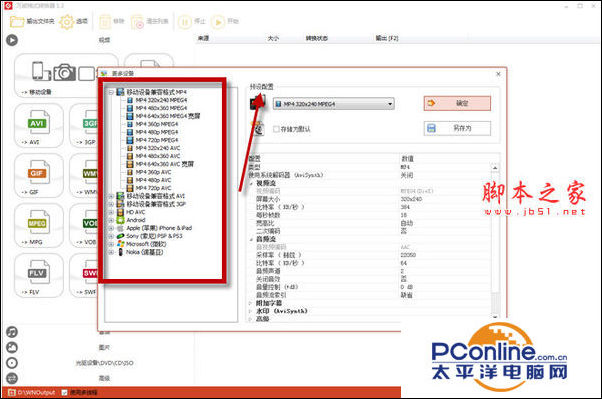602x399 pixels.
Task: Click the save as button in dialog
Action: [x=457, y=128]
